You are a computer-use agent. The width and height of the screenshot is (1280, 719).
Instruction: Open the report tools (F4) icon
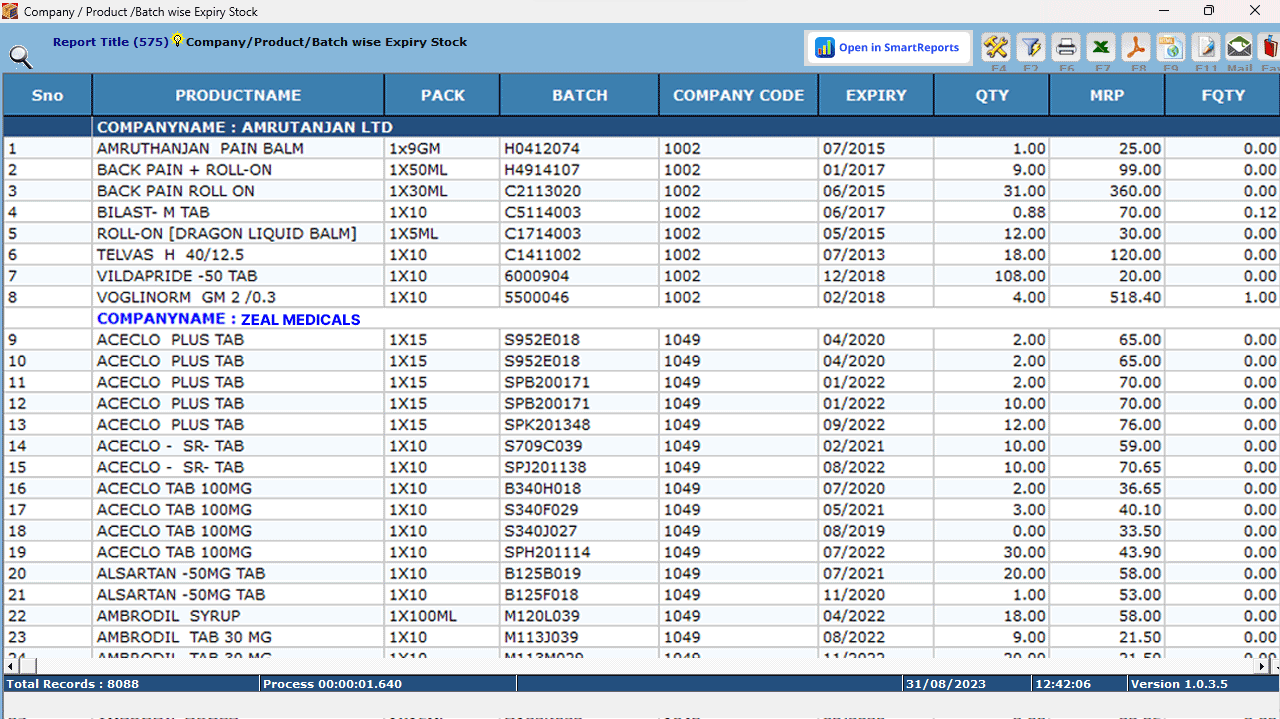point(996,47)
